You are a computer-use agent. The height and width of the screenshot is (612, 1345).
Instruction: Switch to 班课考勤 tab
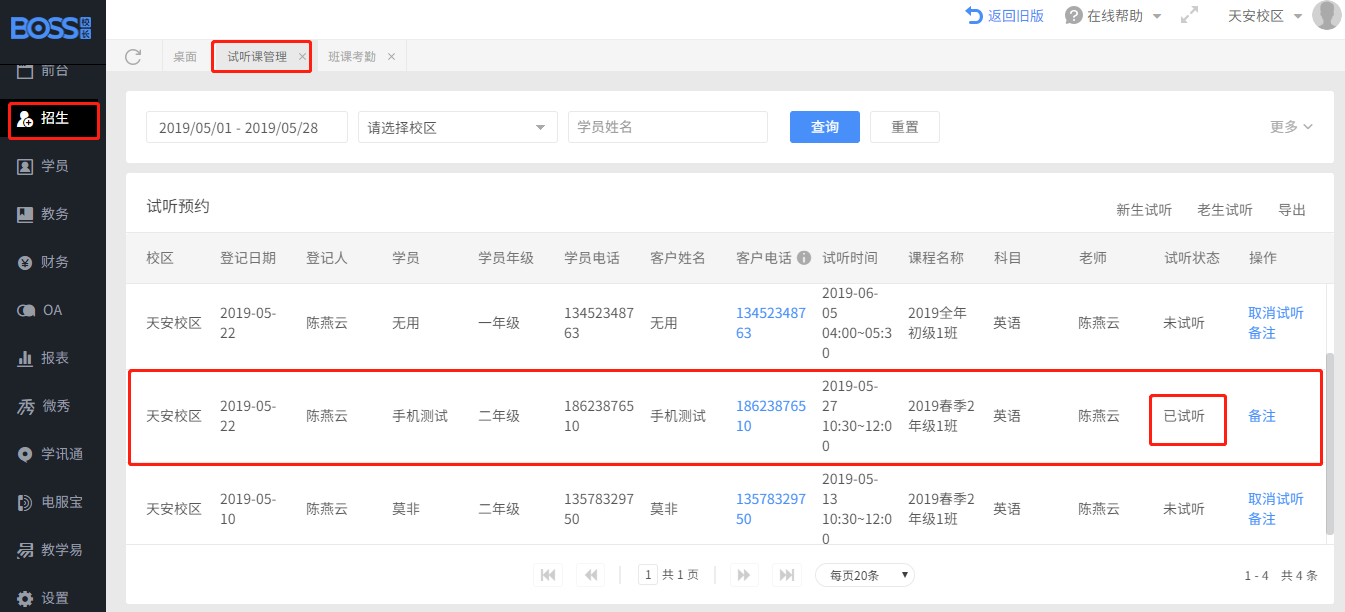click(352, 56)
